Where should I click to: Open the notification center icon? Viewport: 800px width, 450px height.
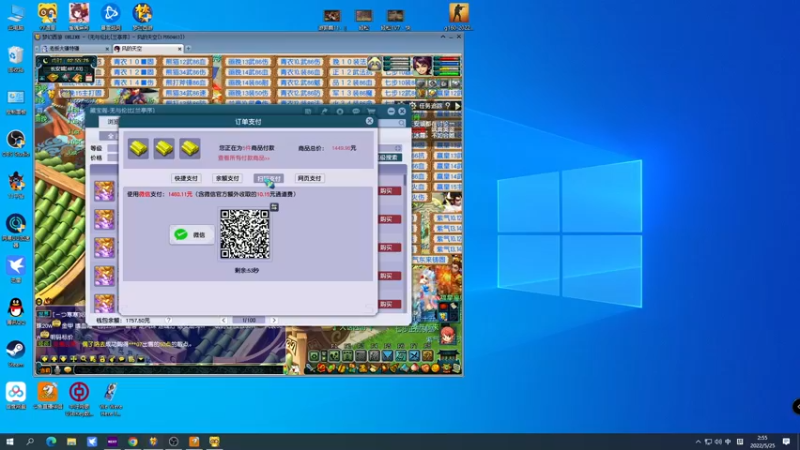tap(786, 442)
